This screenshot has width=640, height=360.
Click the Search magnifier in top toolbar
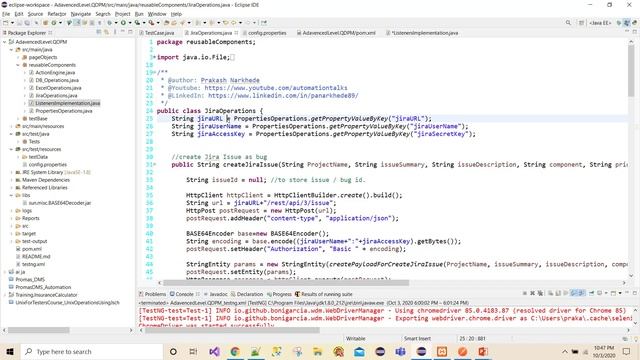click(x=568, y=23)
